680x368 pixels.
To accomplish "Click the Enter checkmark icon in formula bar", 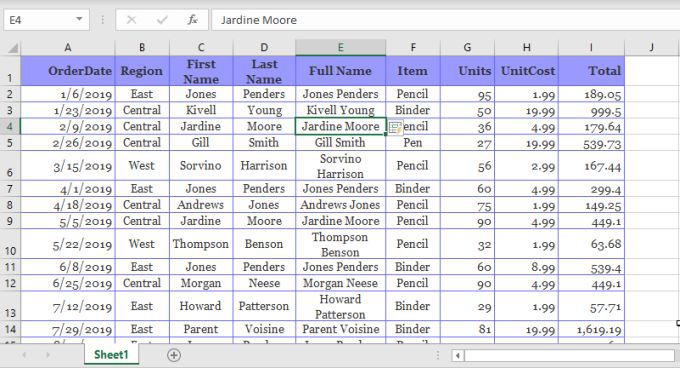I will (x=162, y=20).
